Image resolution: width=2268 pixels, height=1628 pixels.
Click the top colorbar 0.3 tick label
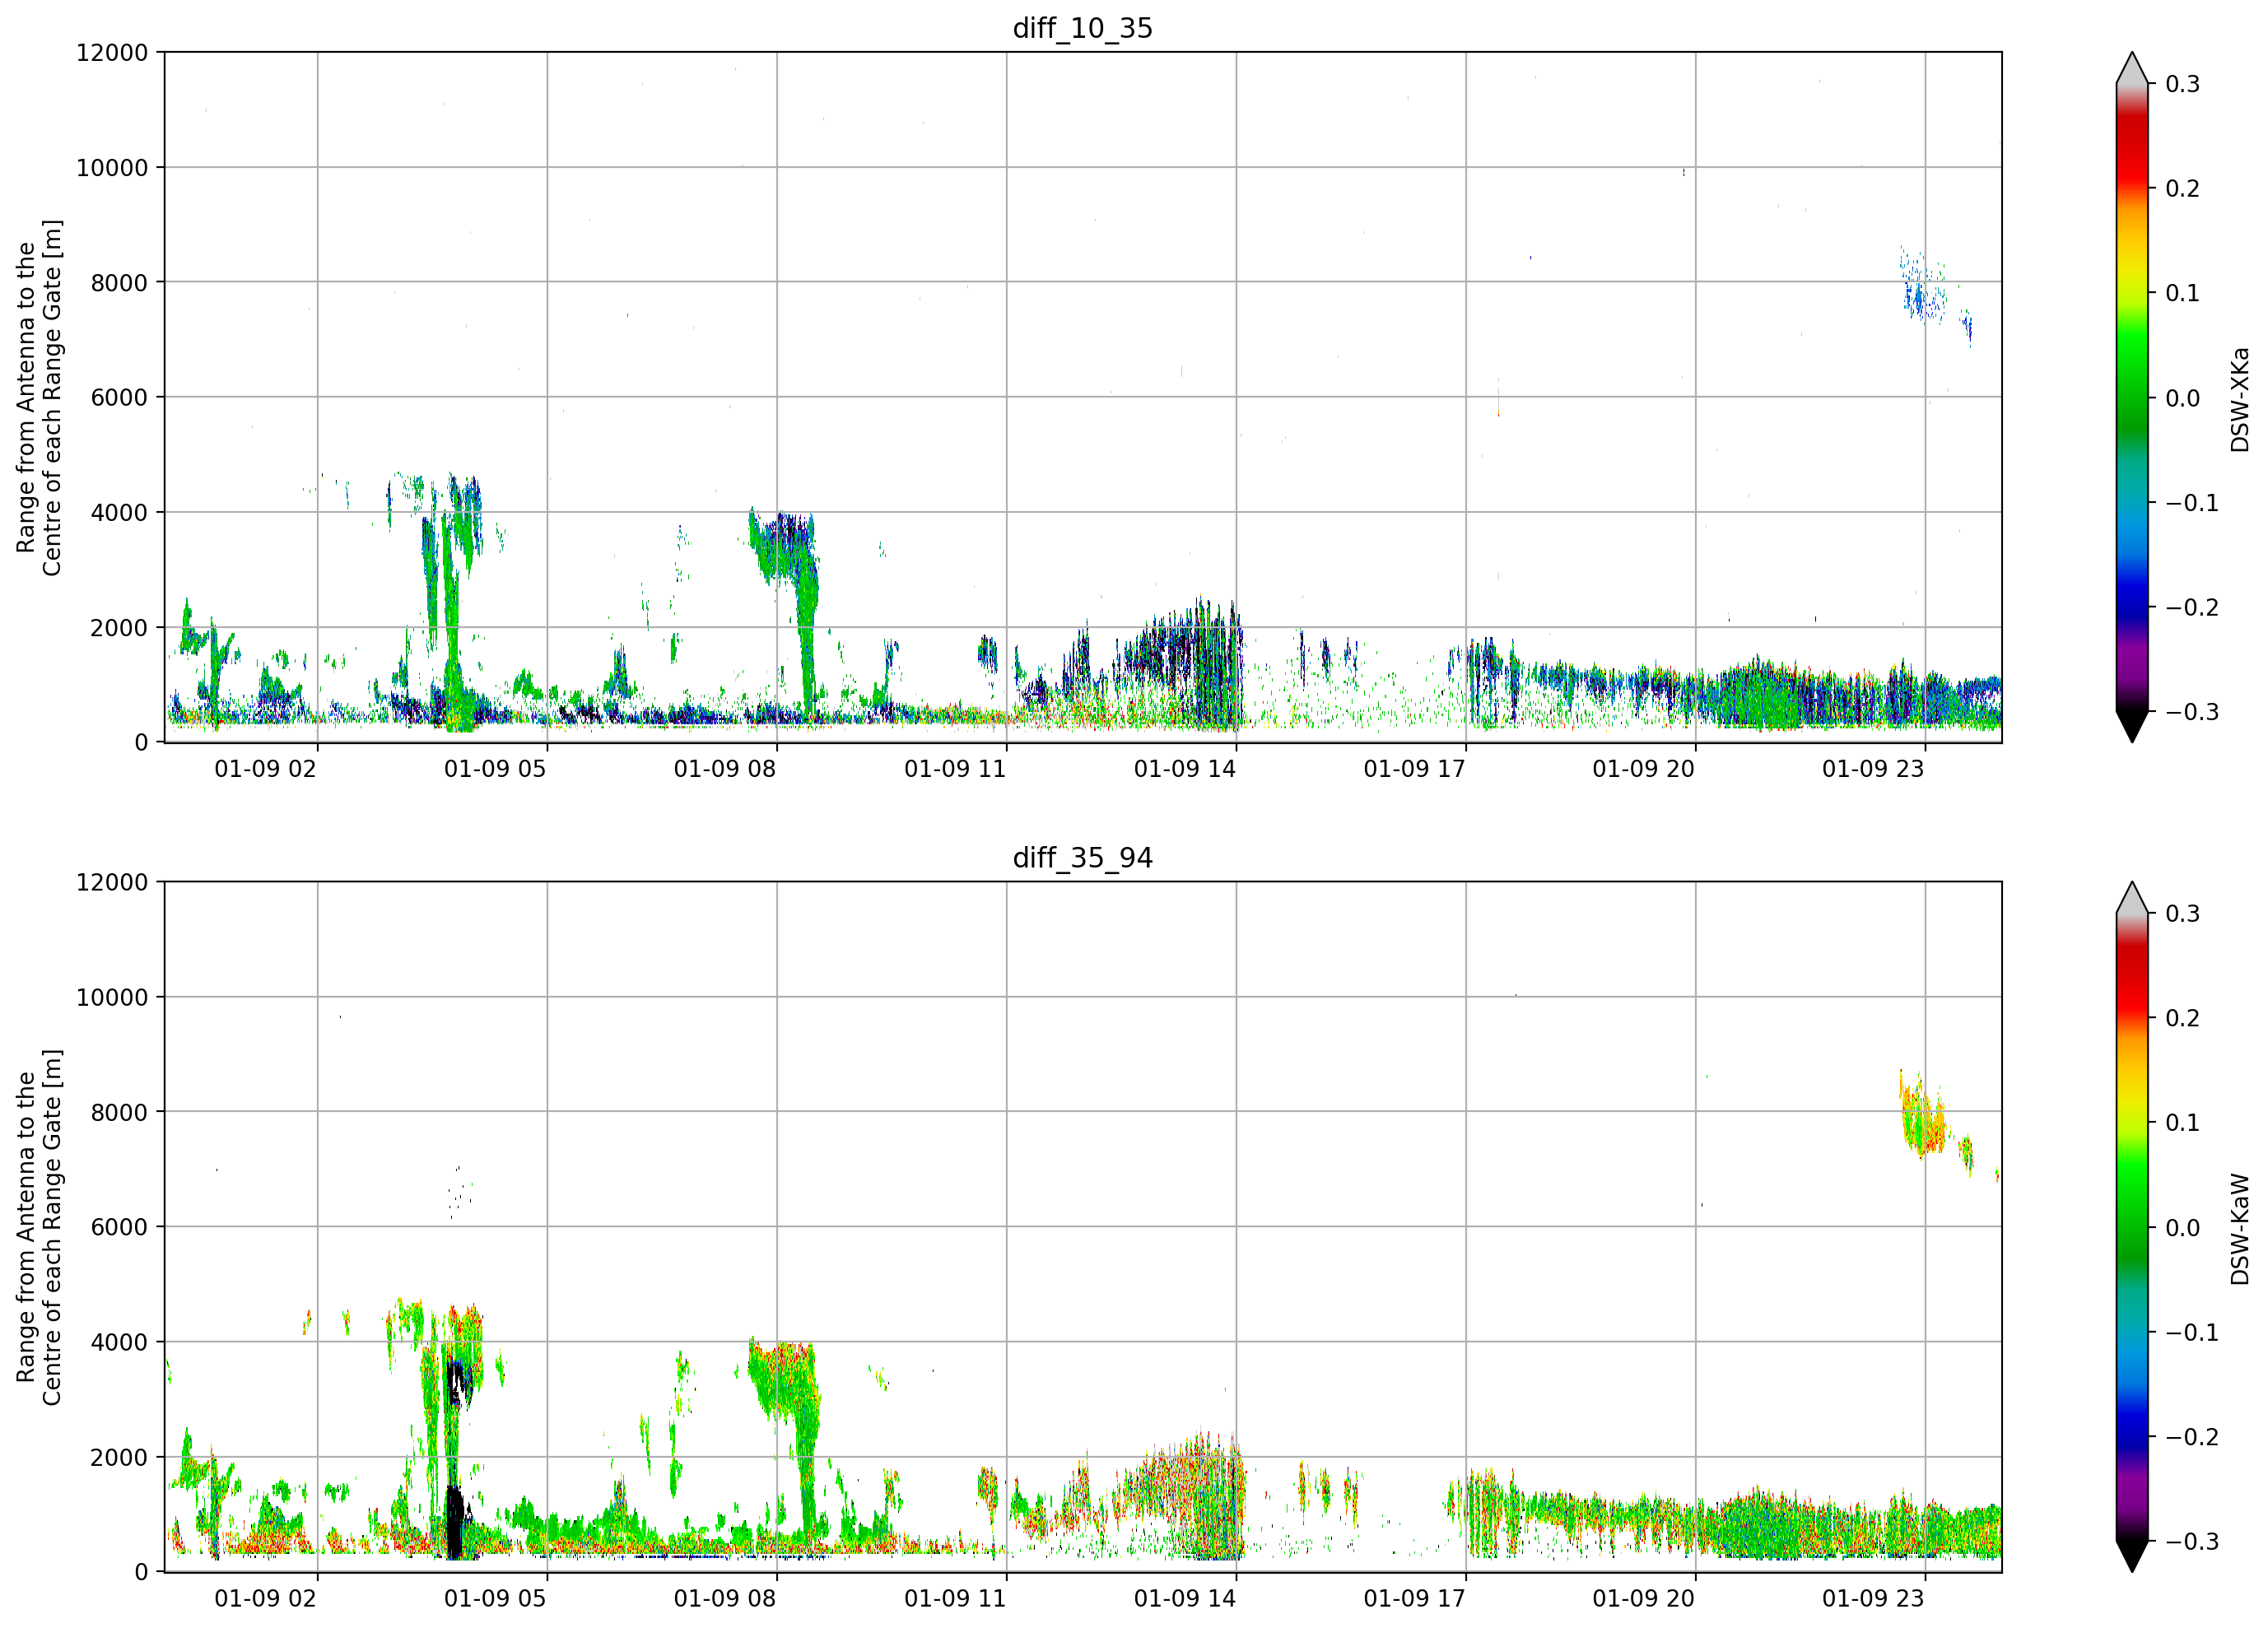(x=2182, y=84)
